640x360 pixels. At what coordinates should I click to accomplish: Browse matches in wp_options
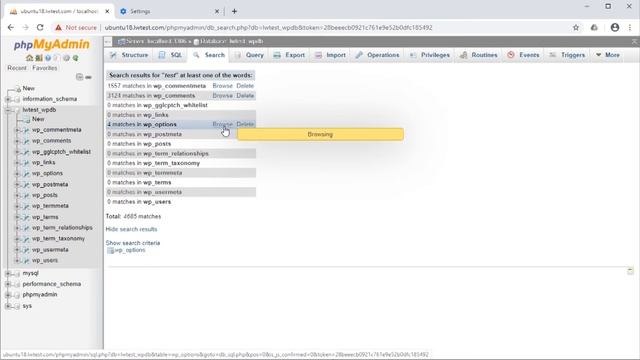coord(222,124)
